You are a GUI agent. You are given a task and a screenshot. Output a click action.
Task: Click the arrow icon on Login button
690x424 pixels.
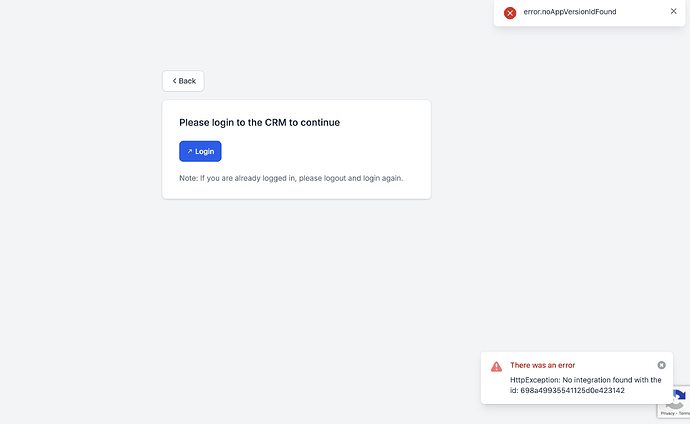[189, 152]
